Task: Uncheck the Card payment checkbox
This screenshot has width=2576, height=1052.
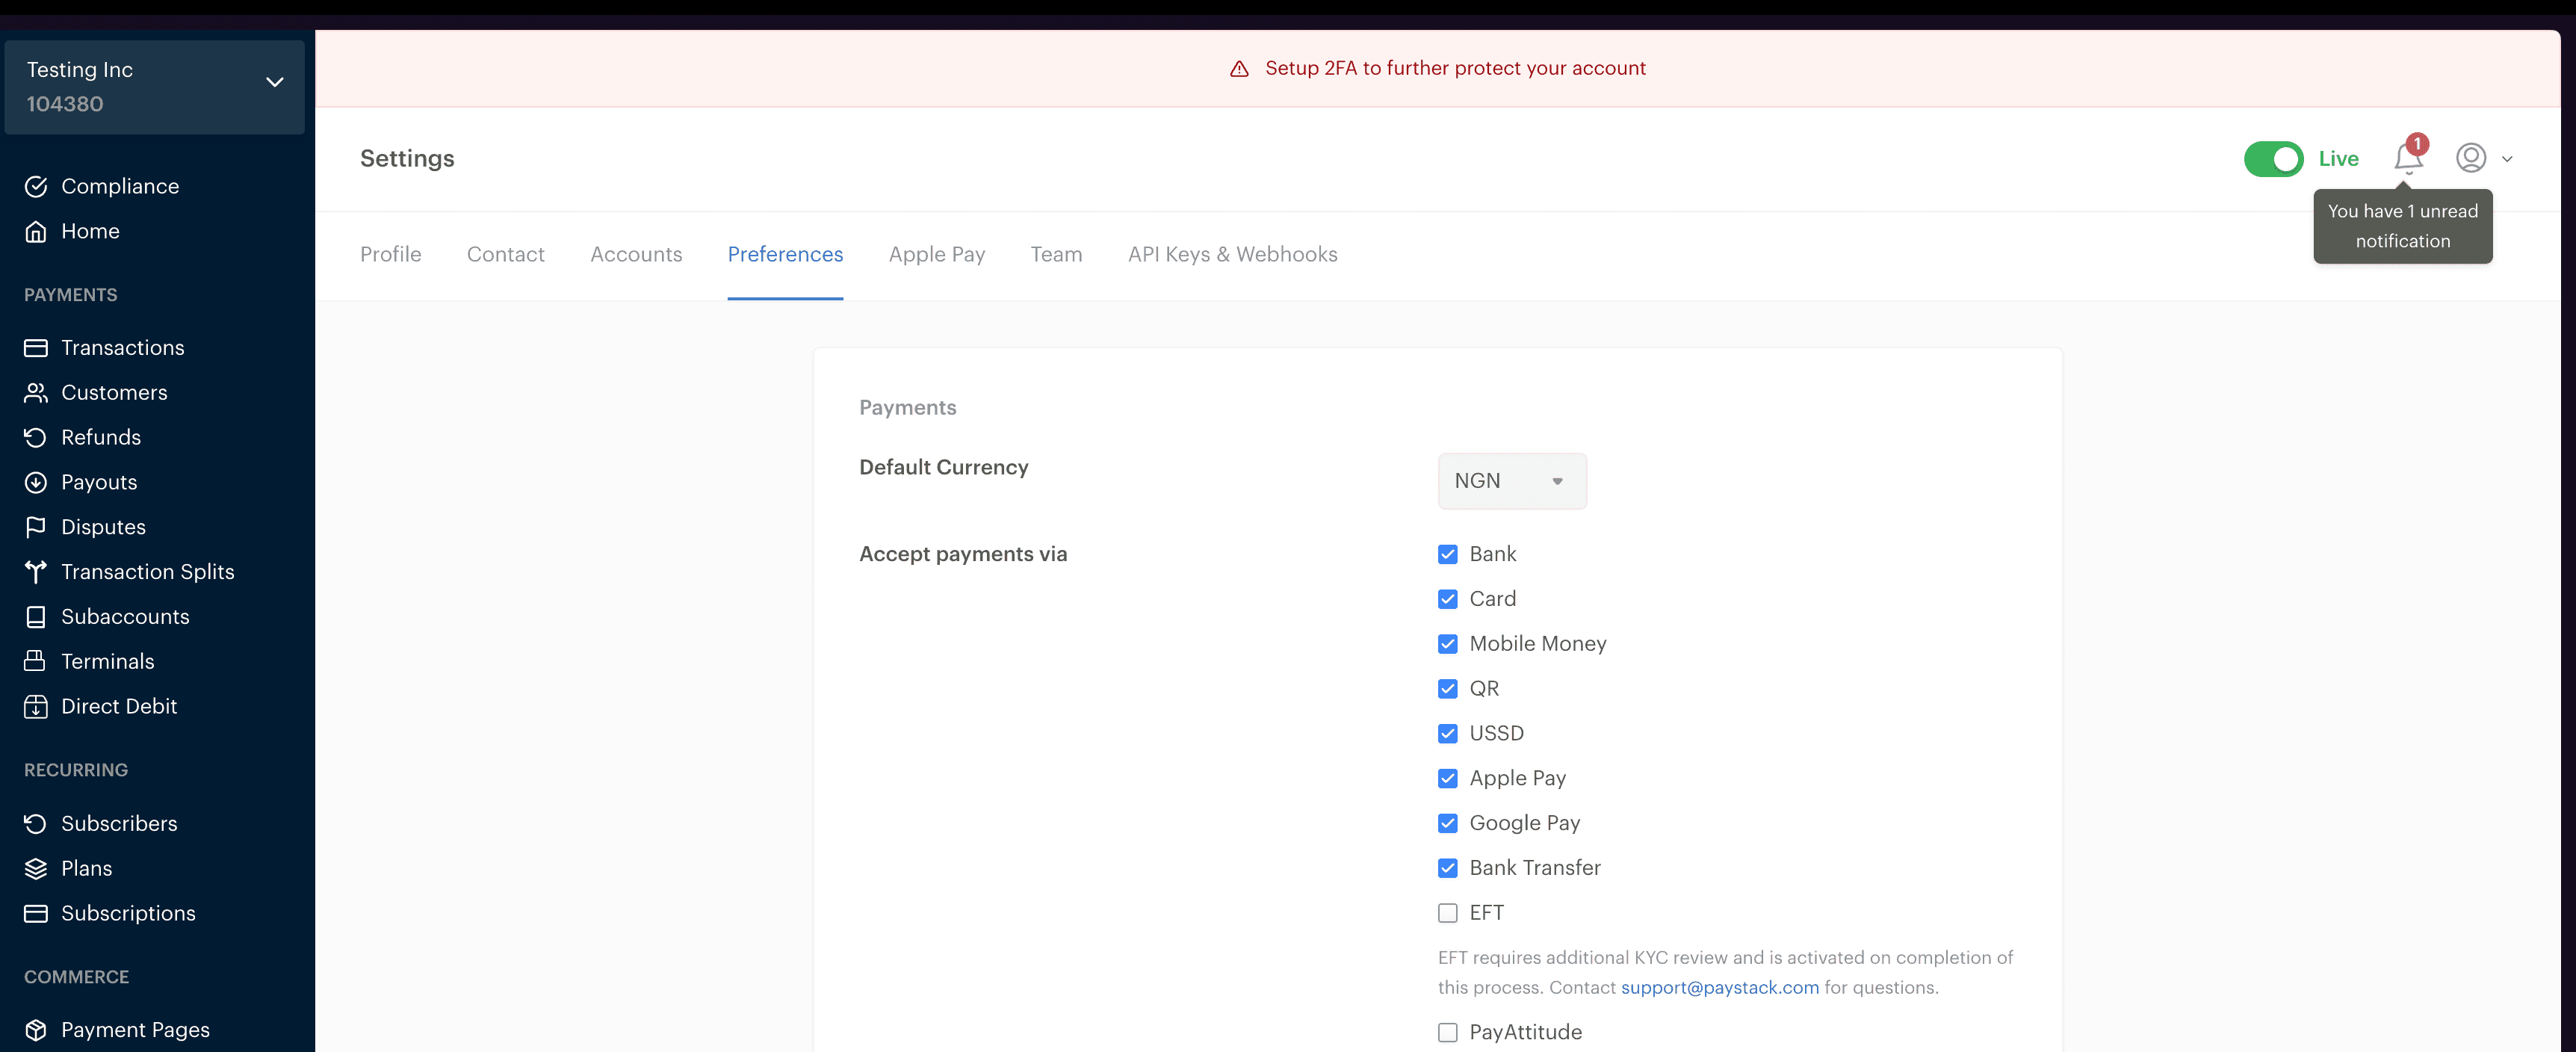Action: tap(1447, 599)
